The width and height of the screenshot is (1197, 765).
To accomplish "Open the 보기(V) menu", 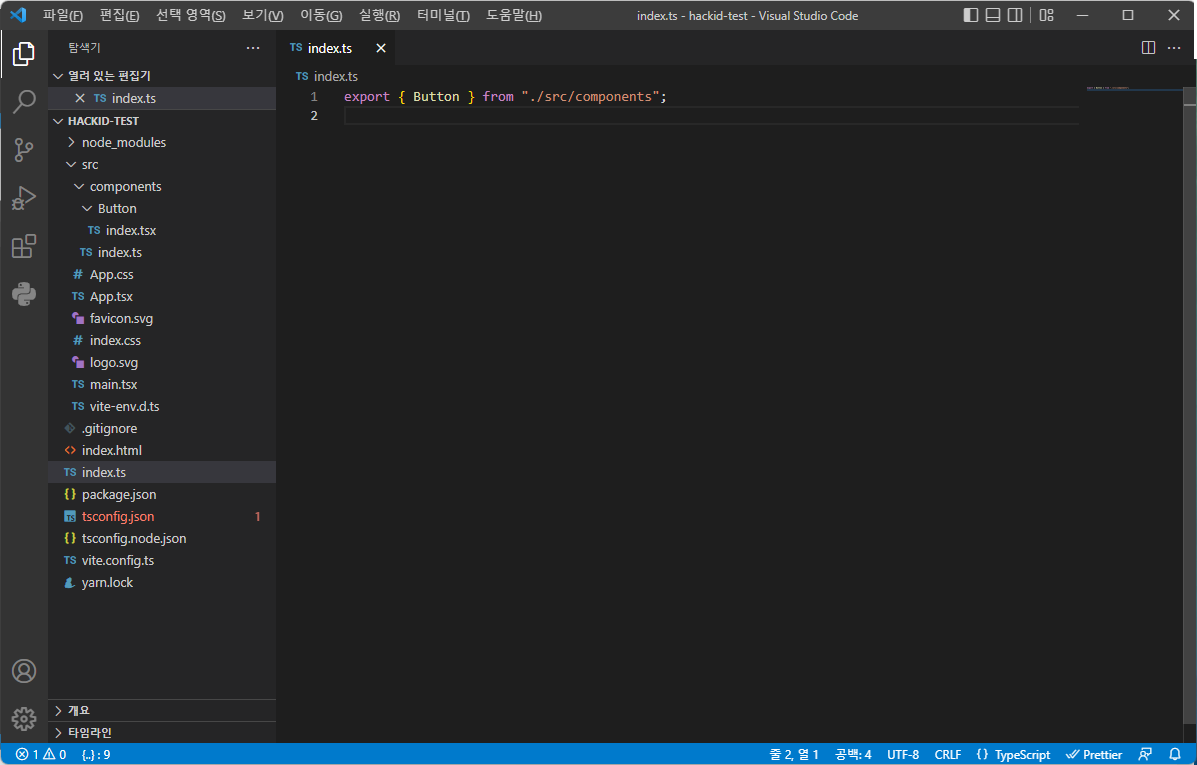I will point(262,15).
